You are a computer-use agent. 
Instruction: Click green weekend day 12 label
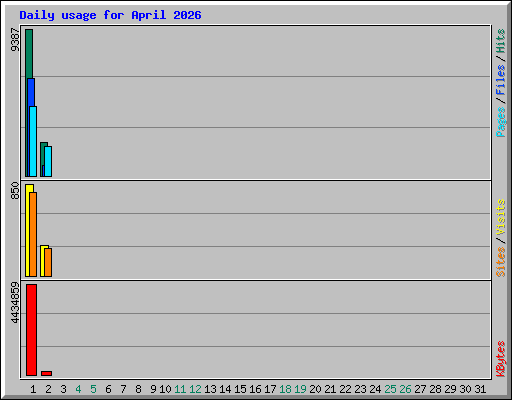[x=195, y=389]
